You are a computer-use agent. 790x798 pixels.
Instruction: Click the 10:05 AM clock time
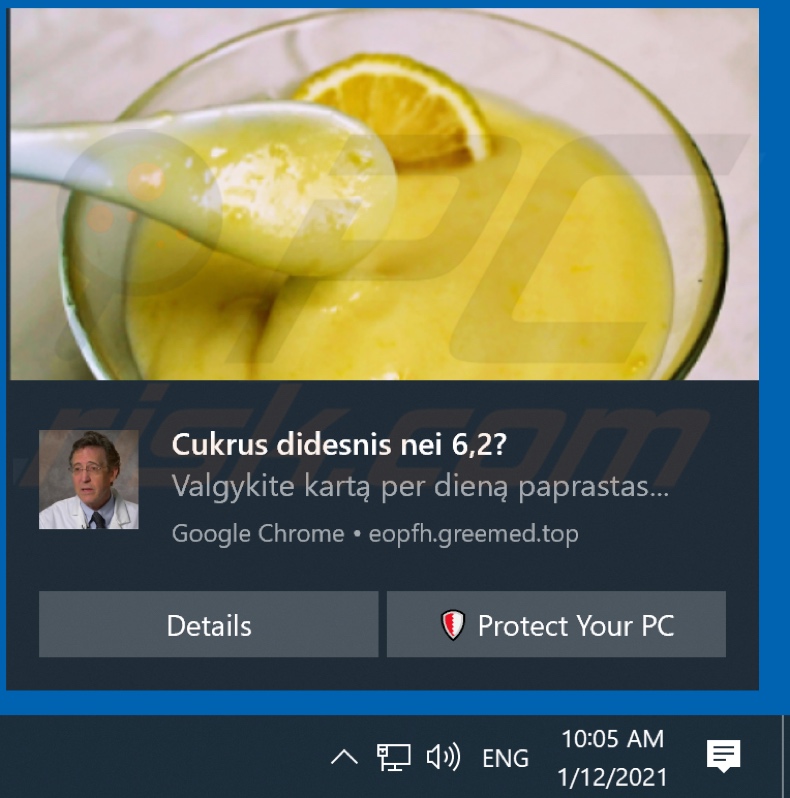(x=612, y=738)
